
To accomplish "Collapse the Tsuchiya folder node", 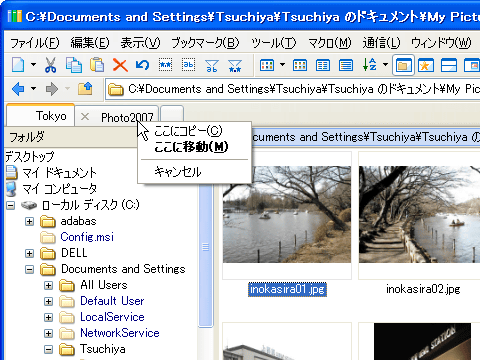I will pos(48,349).
